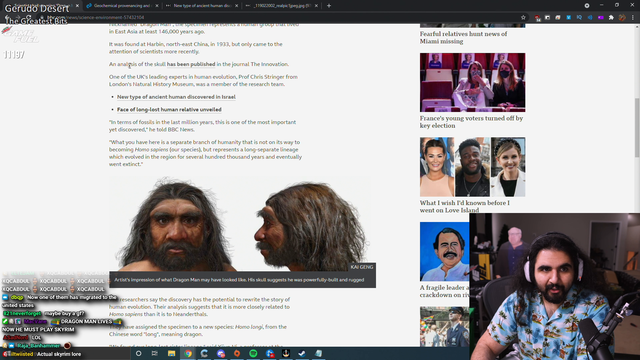Open the circular media control dropdown in title bar
Image resolution: width=640 pixels, height=360 pixels.
click(x=587, y=6)
